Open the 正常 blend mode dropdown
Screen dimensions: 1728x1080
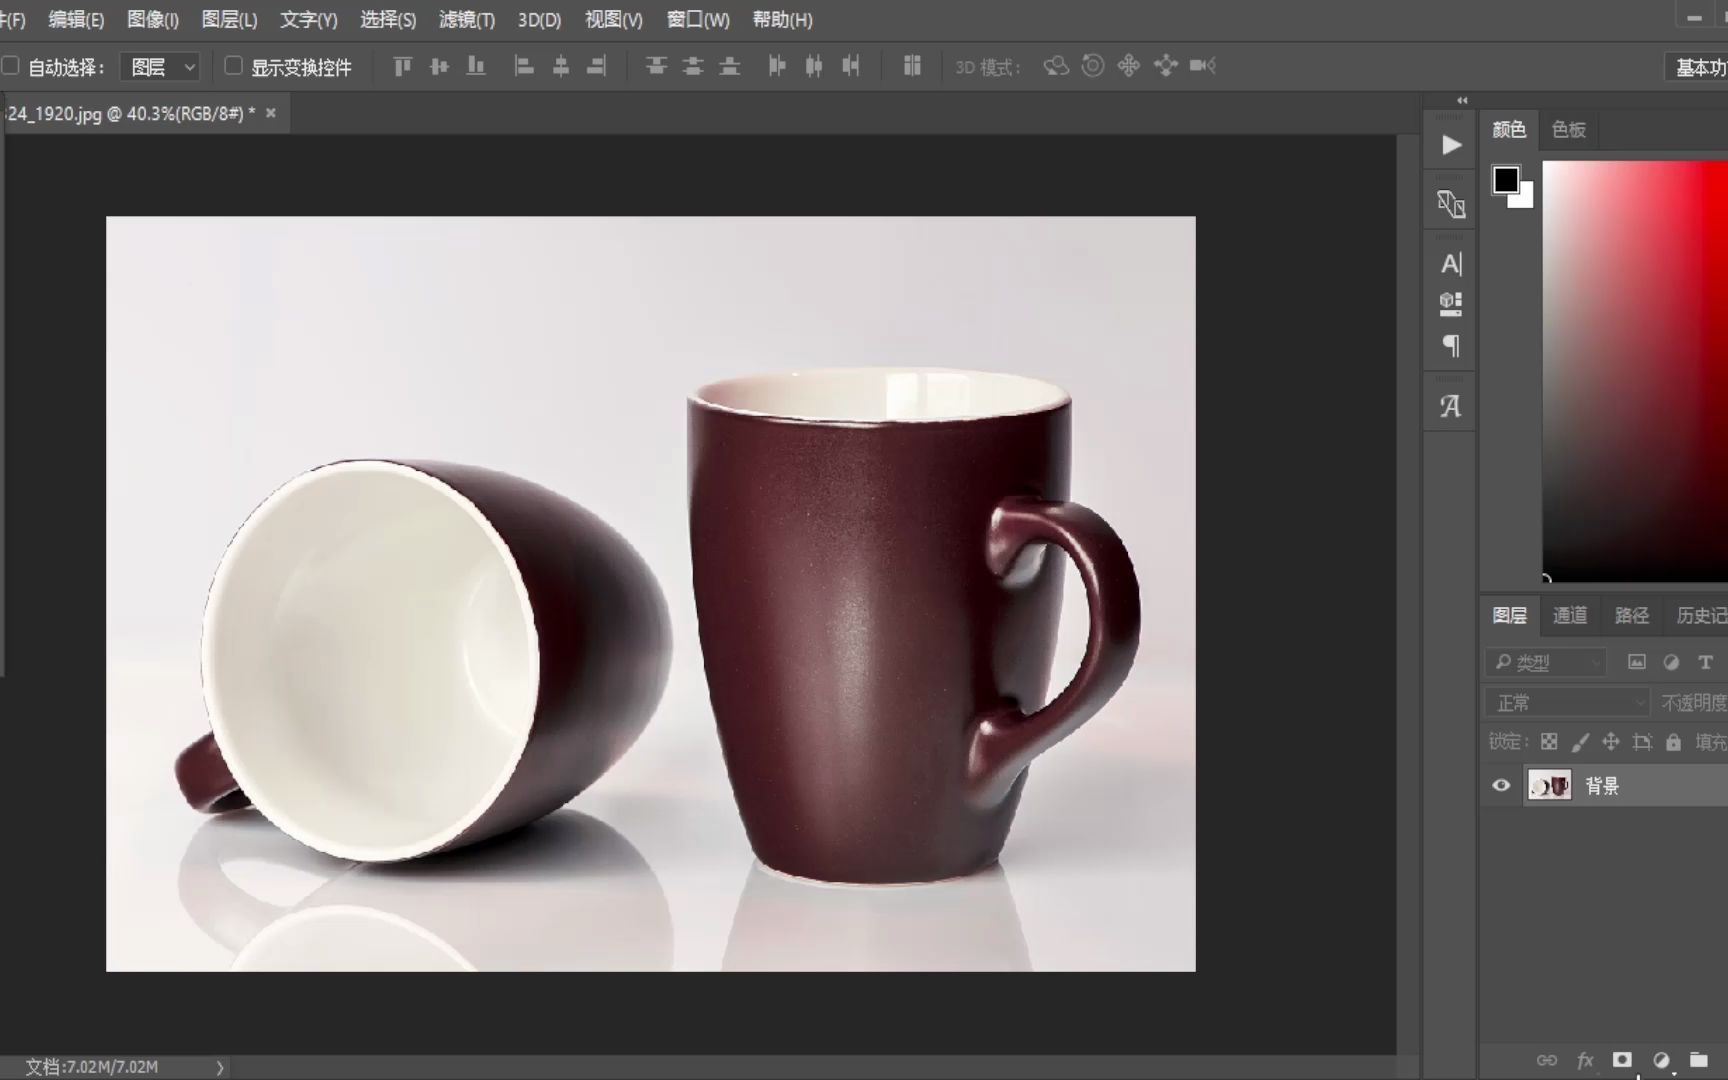point(1567,703)
